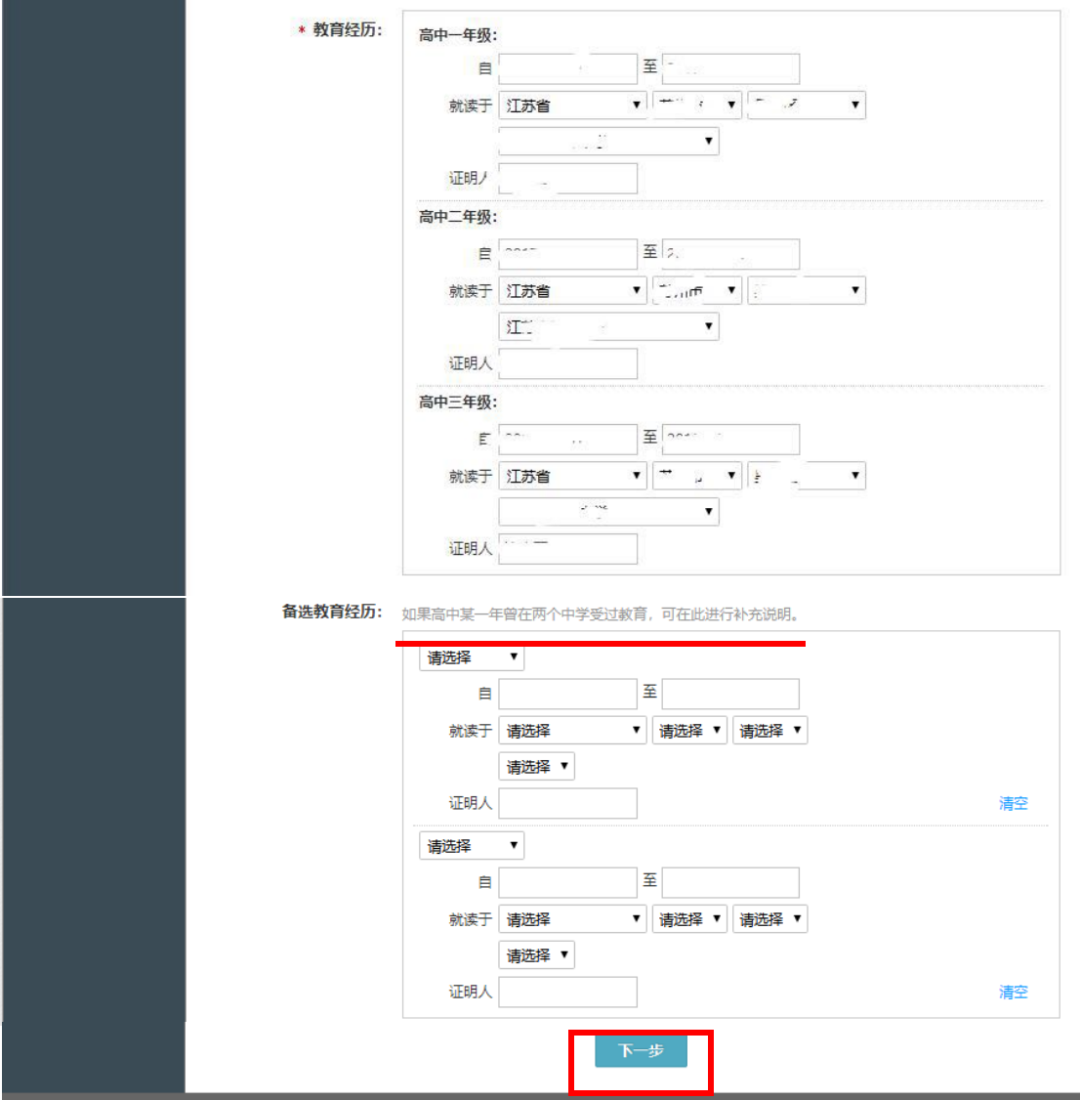
Task: Open the city 请选择 dropdown in second backup record
Action: tap(689, 918)
